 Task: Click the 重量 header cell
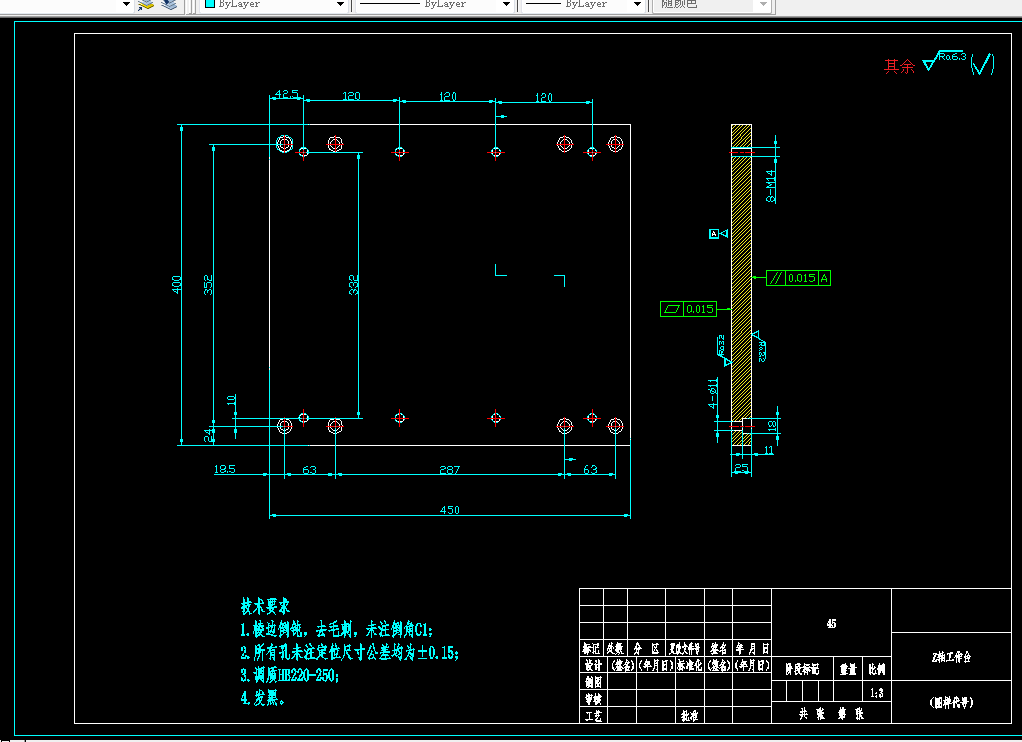(848, 669)
